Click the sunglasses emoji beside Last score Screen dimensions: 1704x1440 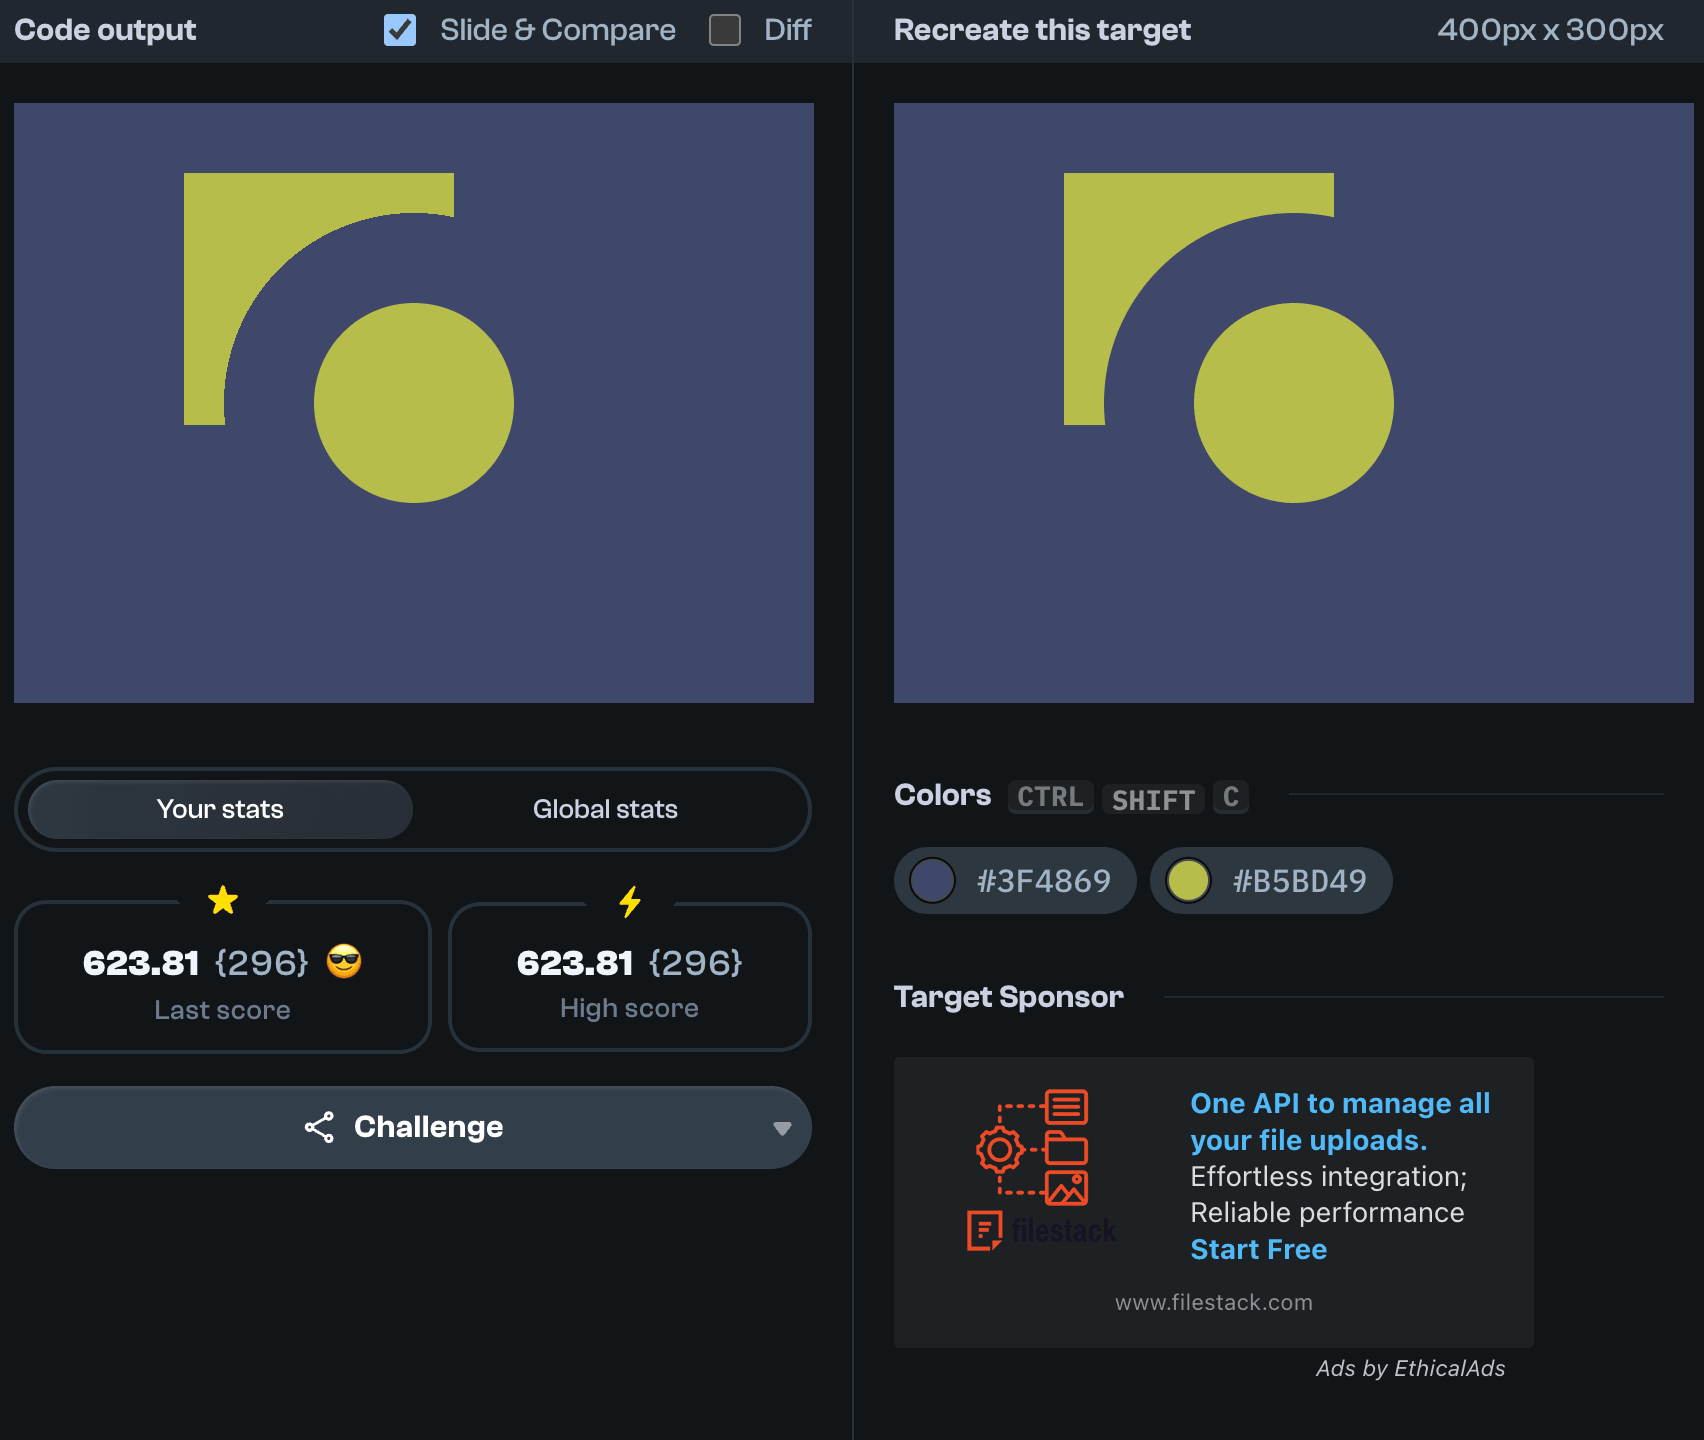tap(344, 961)
